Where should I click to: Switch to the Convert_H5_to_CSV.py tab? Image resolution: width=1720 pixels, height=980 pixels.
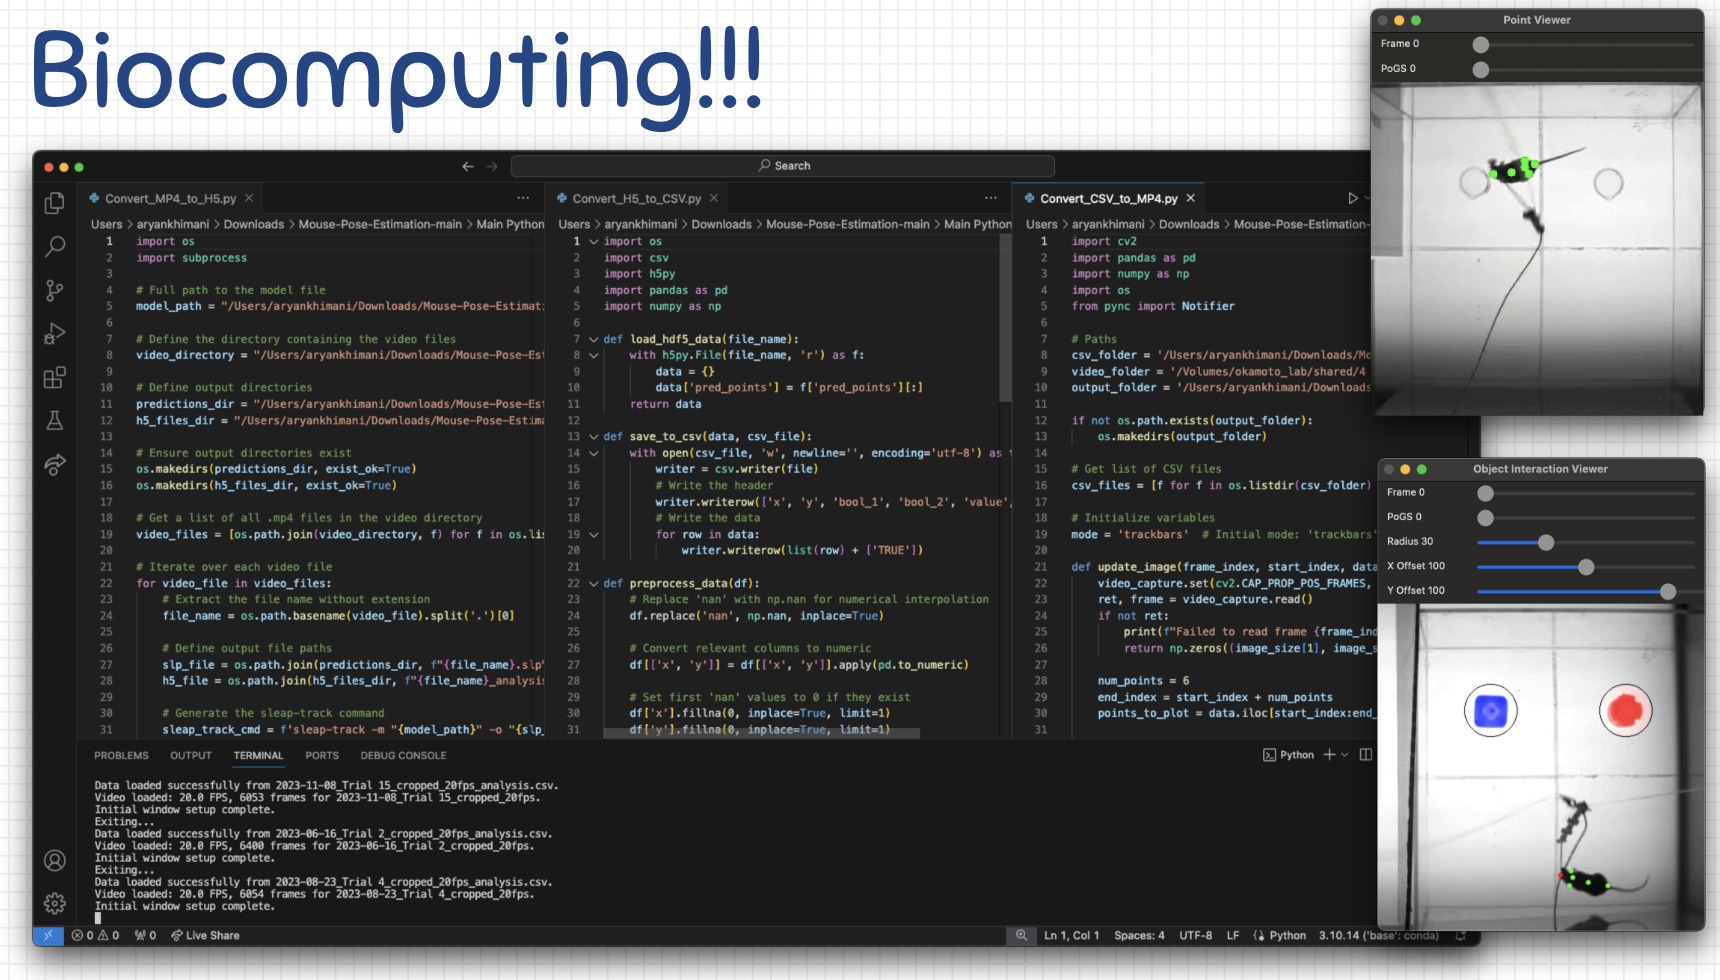coord(636,198)
